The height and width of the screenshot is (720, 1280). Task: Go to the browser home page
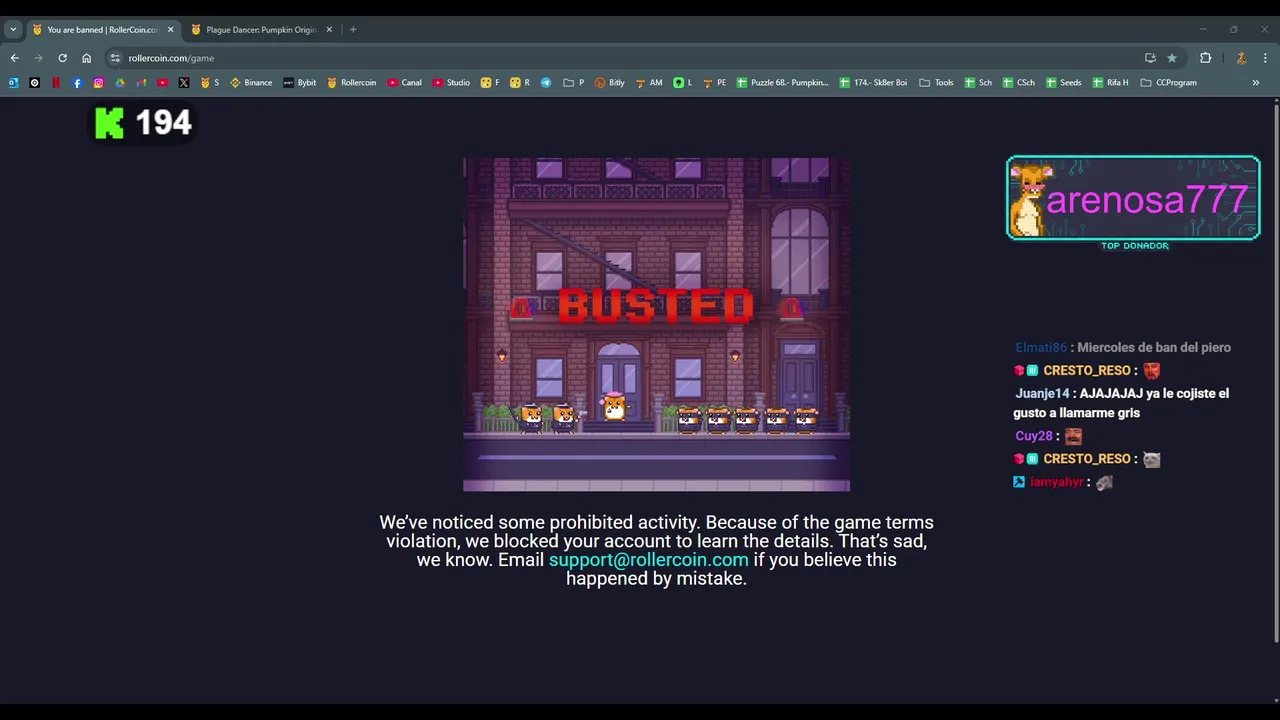(x=86, y=58)
